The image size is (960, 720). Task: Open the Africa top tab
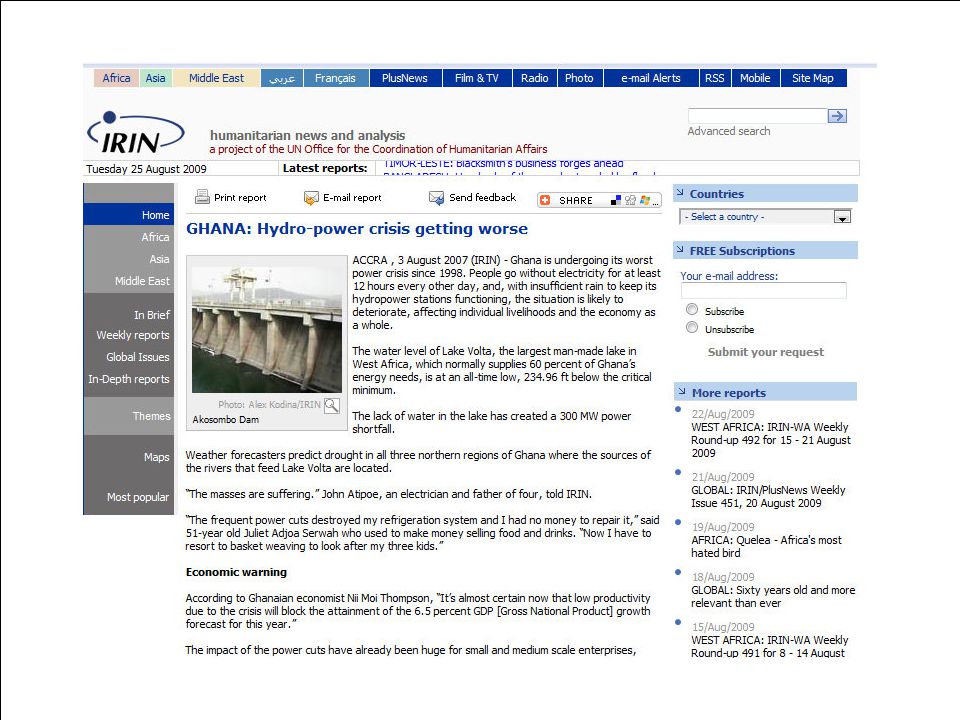116,78
